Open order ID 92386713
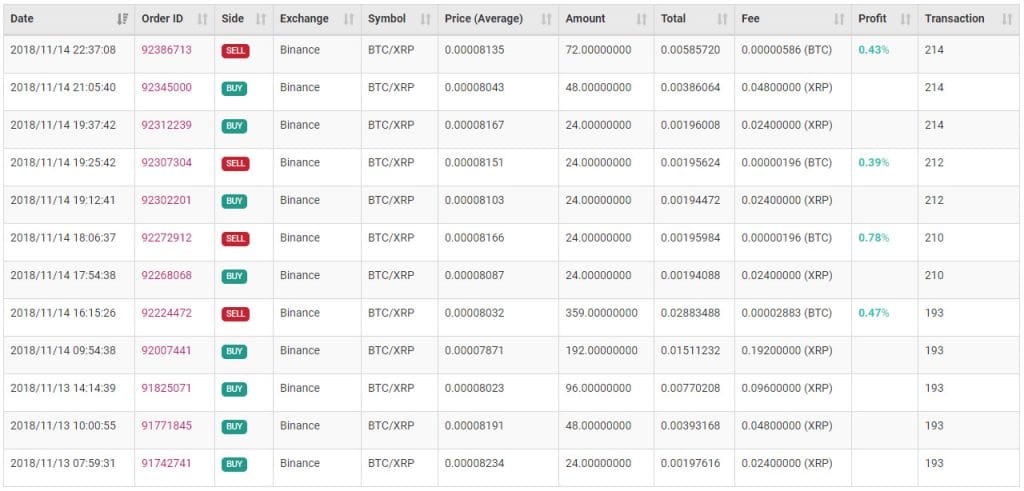Screen dimensions: 1024x491 (x=166, y=50)
